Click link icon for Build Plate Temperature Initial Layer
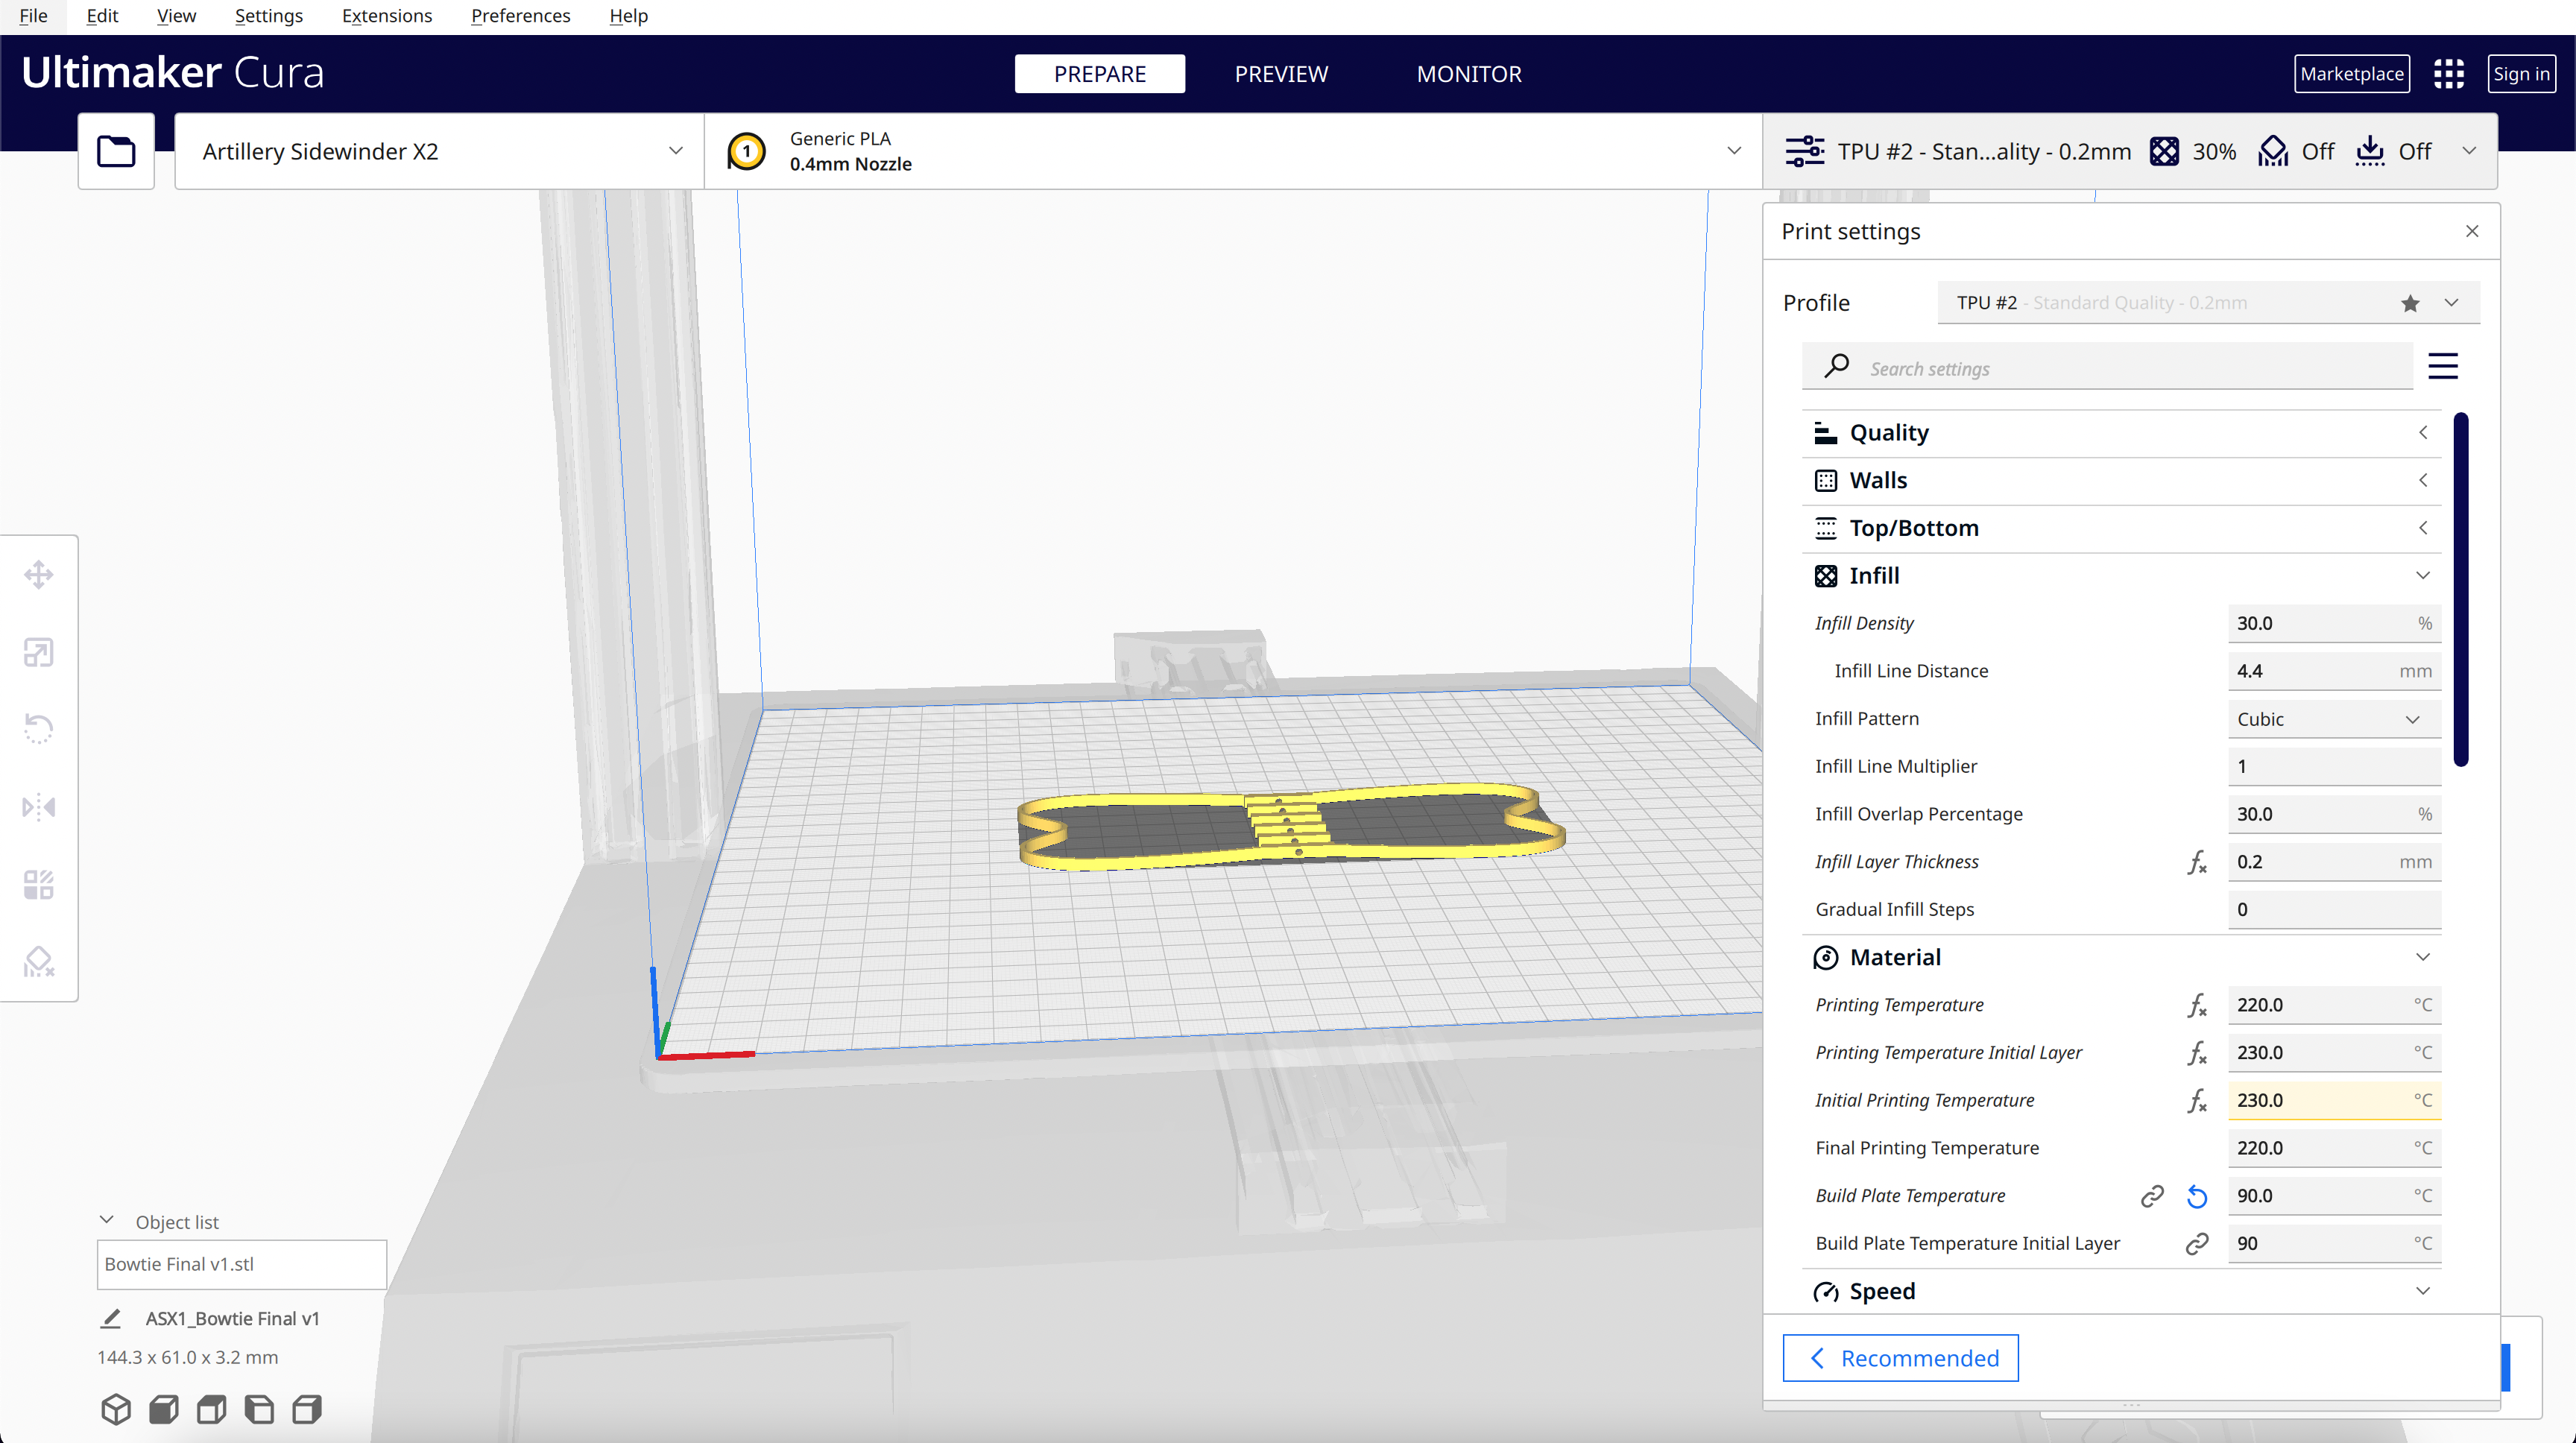The image size is (2576, 1443). (2197, 1243)
